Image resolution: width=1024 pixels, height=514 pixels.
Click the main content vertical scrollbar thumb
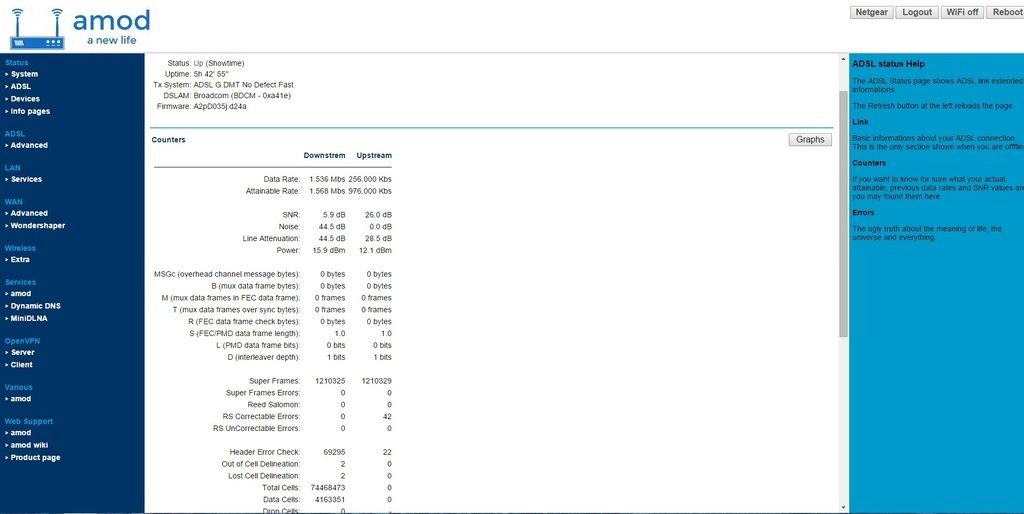pos(842,210)
